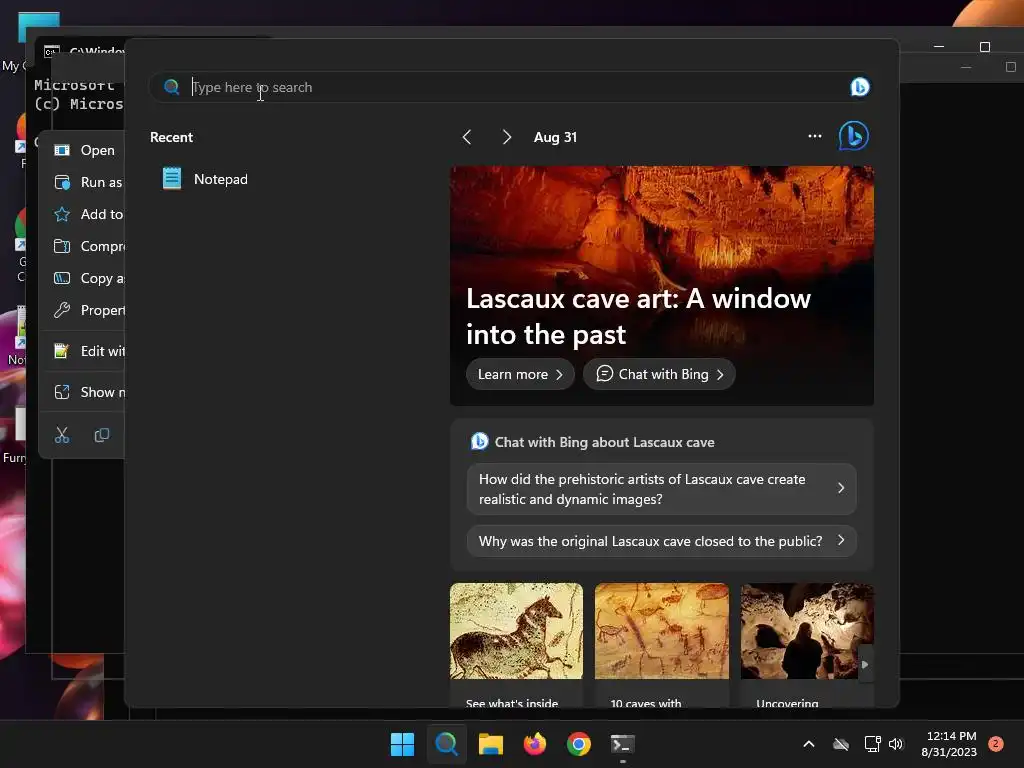Open the 10 caves with thumbnail
The height and width of the screenshot is (768, 1024).
(x=662, y=631)
